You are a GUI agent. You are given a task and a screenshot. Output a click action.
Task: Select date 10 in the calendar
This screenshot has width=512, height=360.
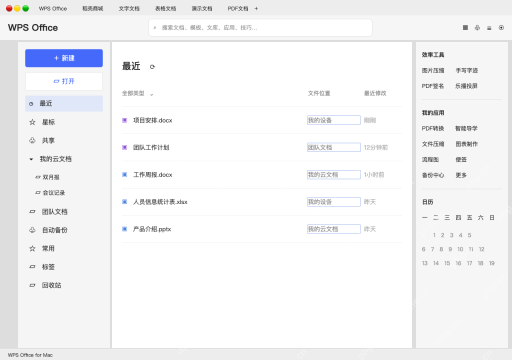[460, 249]
